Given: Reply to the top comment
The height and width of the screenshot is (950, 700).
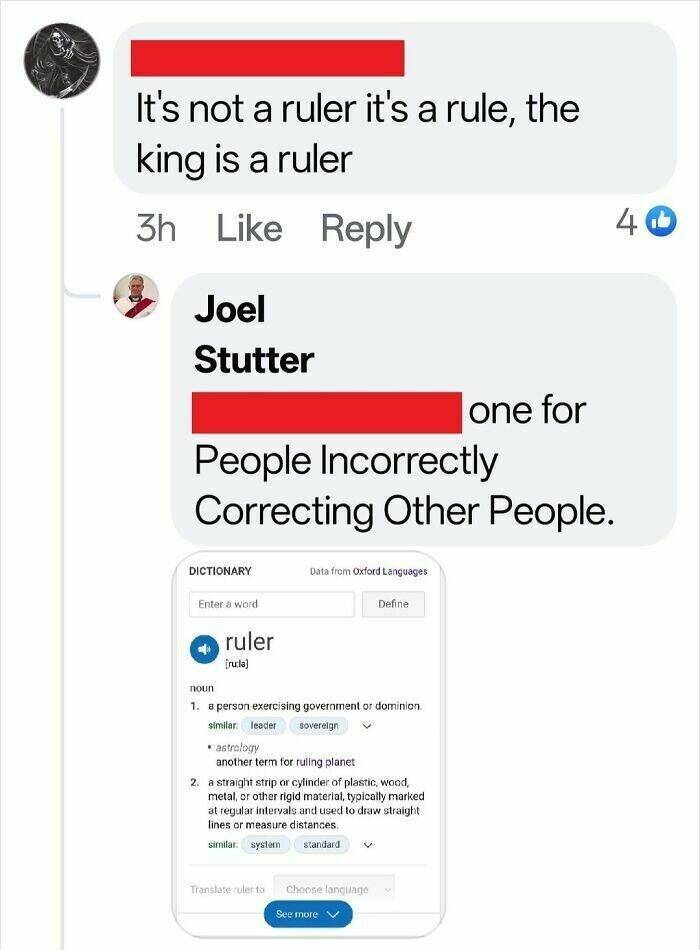Looking at the screenshot, I should [367, 228].
